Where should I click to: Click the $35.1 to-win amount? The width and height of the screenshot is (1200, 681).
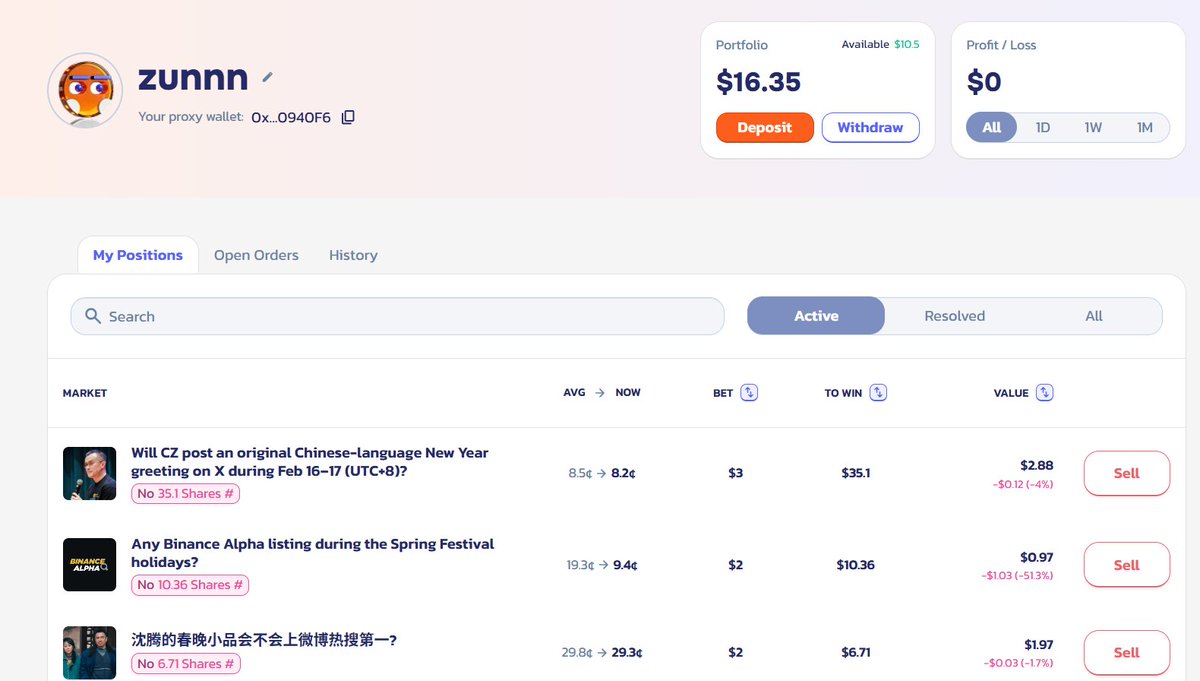tap(856, 473)
